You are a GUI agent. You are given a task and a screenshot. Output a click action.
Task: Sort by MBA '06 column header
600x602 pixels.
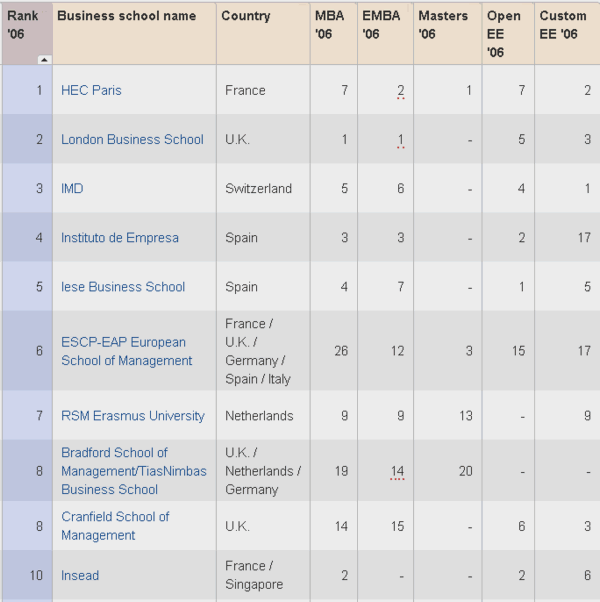point(334,33)
